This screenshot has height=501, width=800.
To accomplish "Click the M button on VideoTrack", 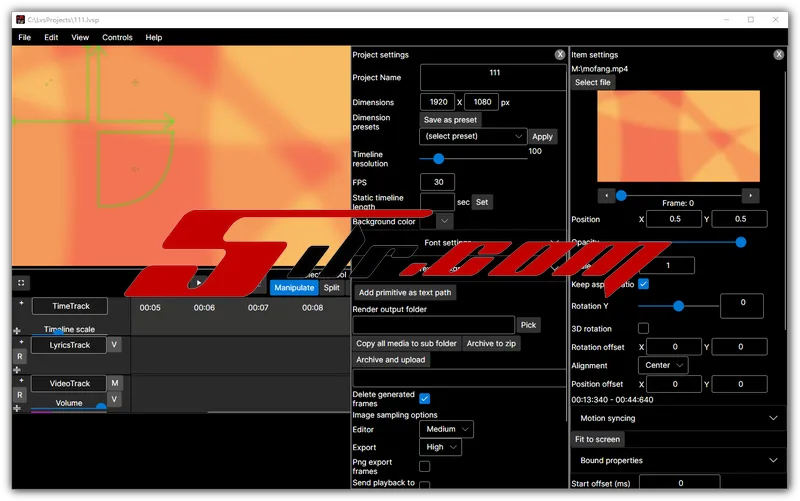I will (115, 383).
